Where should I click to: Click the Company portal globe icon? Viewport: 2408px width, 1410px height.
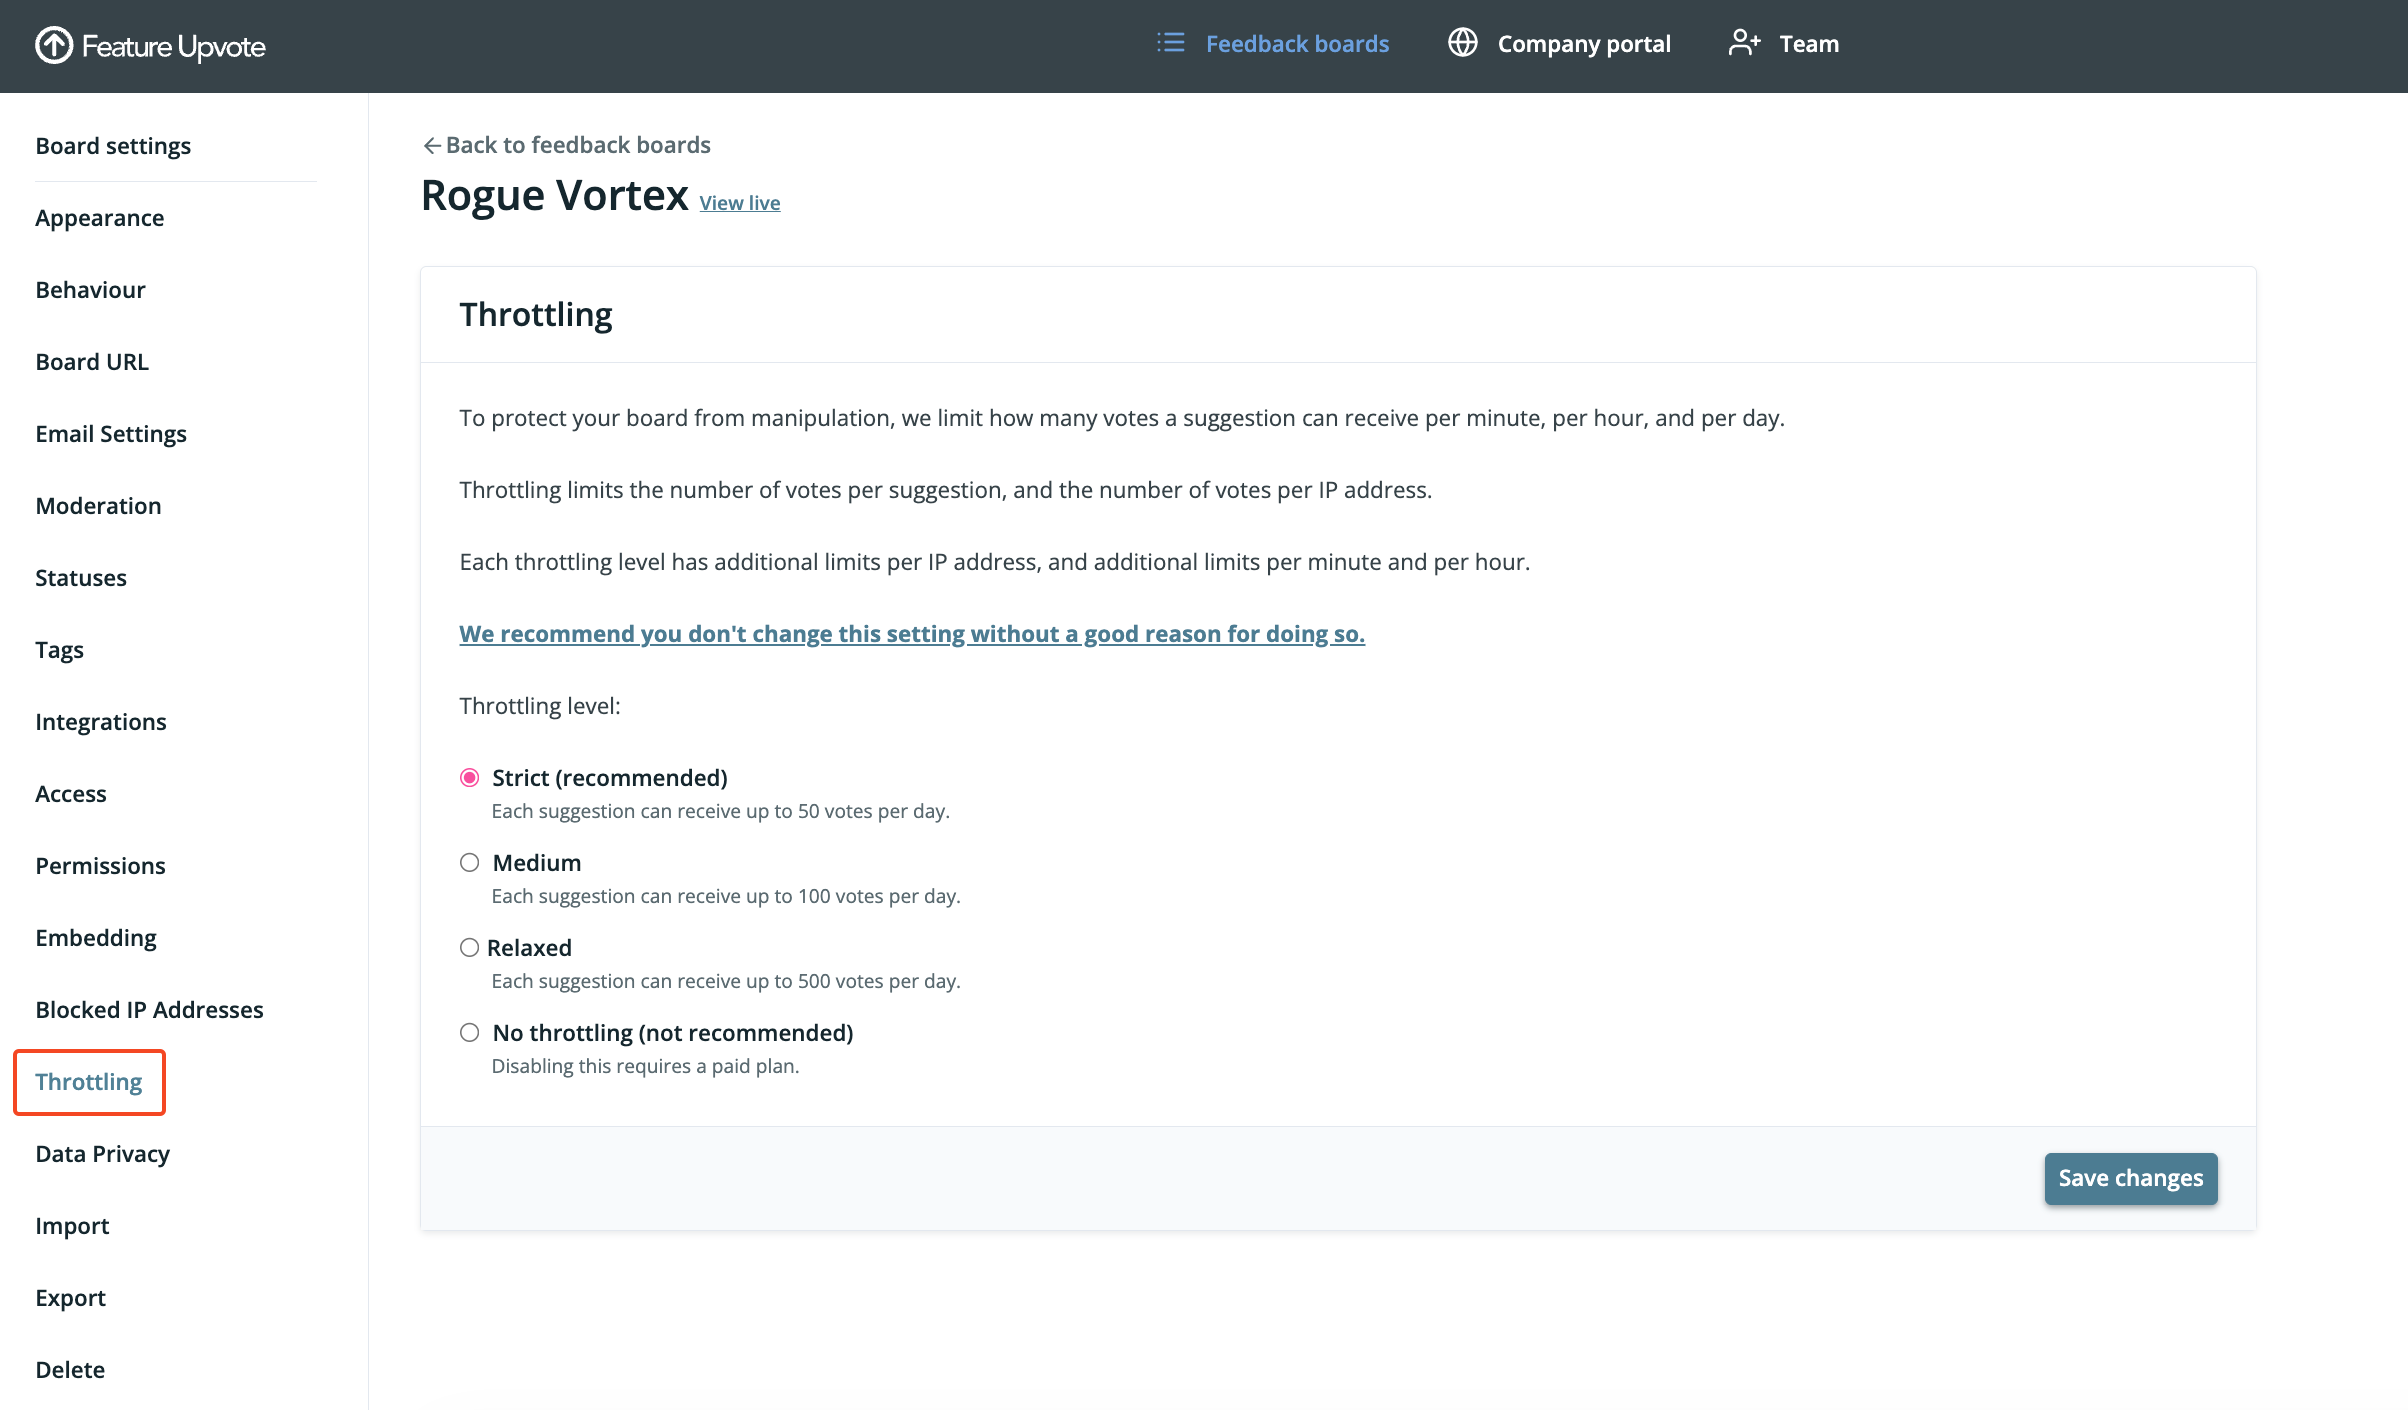click(1462, 43)
